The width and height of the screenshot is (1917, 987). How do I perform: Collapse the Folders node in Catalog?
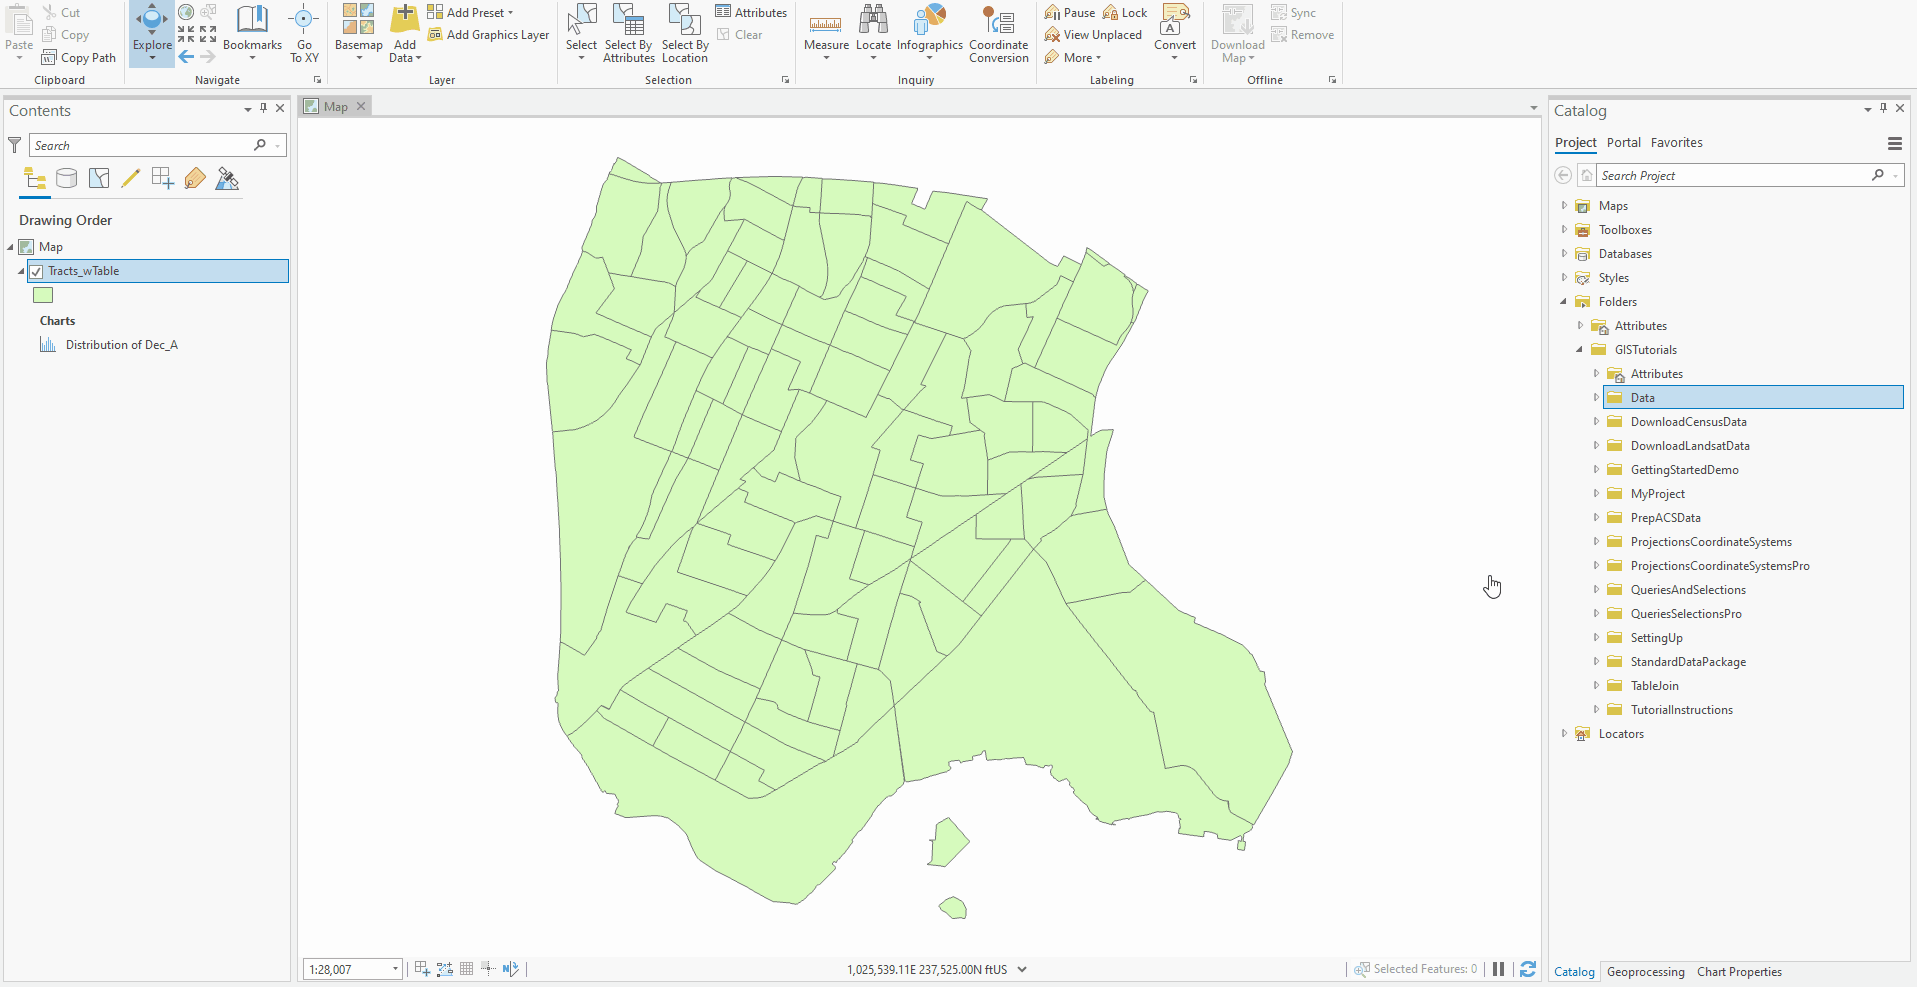coord(1562,301)
